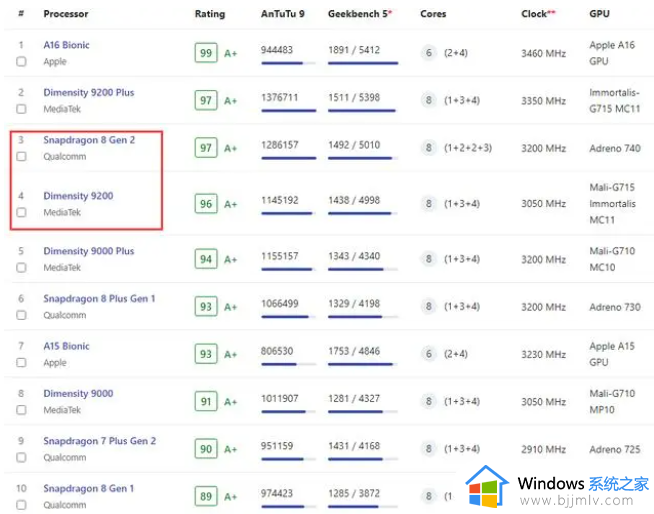Open the Snapdragon 8 Plus Gen 1 link

tap(99, 299)
